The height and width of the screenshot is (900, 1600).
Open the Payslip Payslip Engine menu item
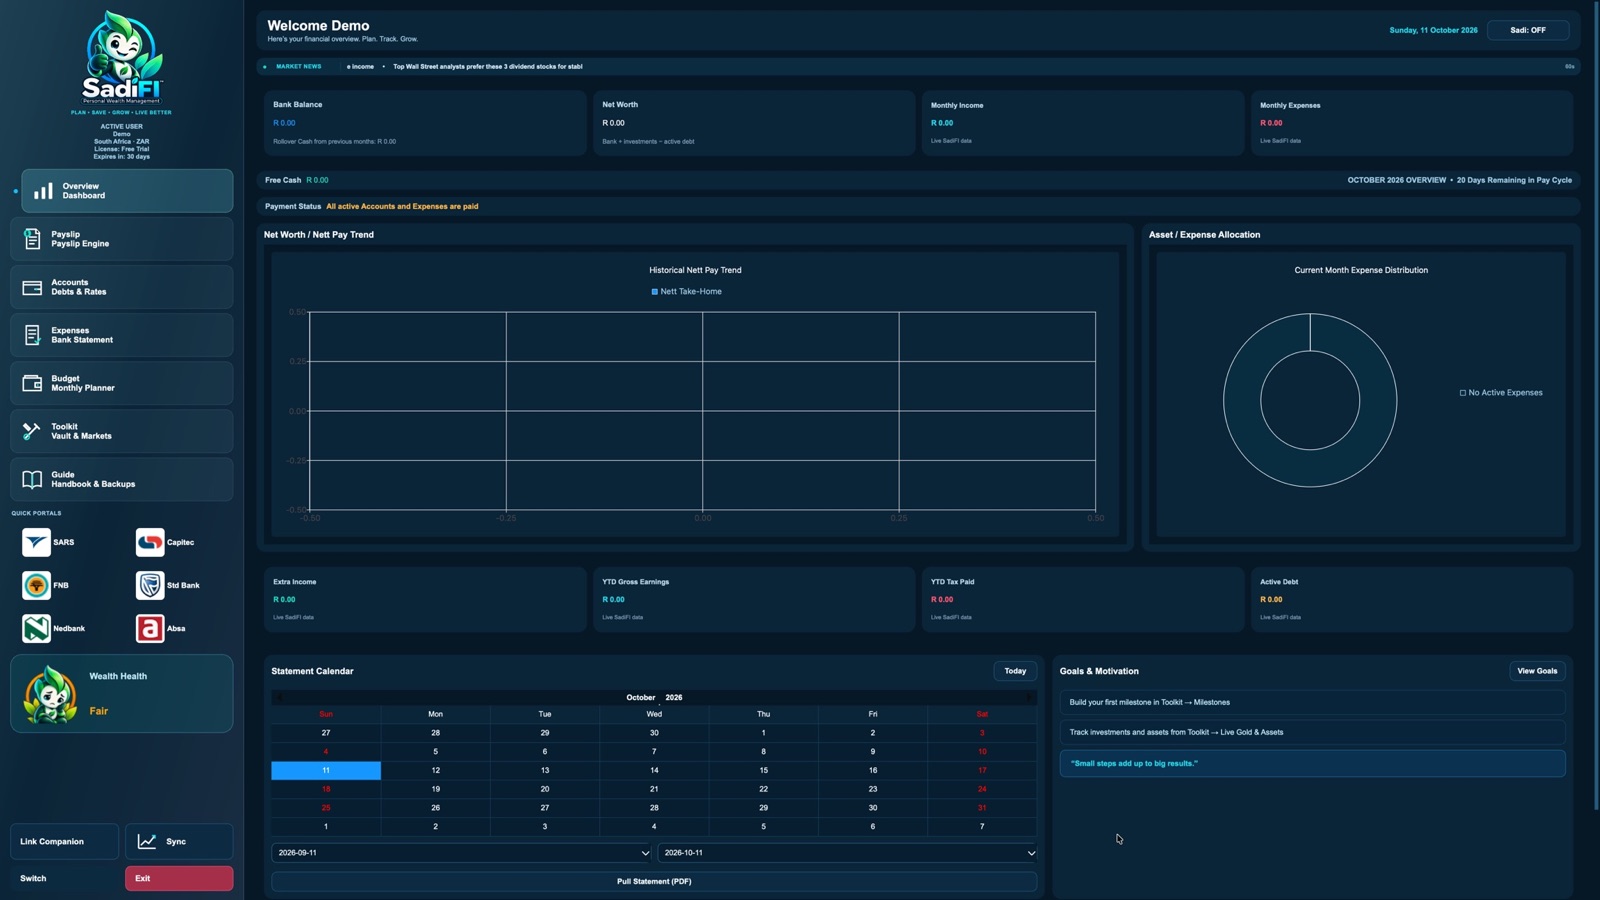[122, 239]
